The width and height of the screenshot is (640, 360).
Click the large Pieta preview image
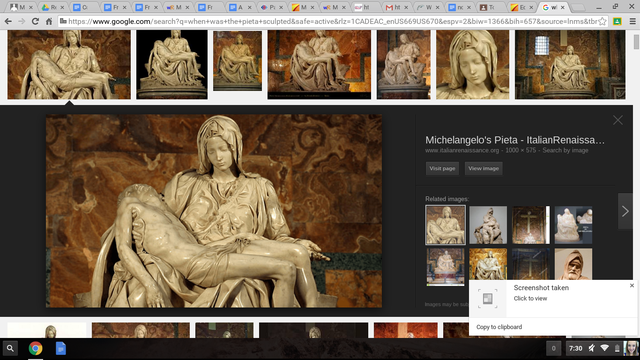tap(214, 211)
